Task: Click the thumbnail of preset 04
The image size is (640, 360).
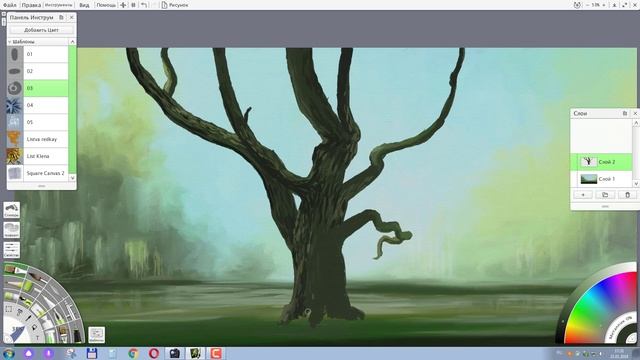Action: pos(15,105)
